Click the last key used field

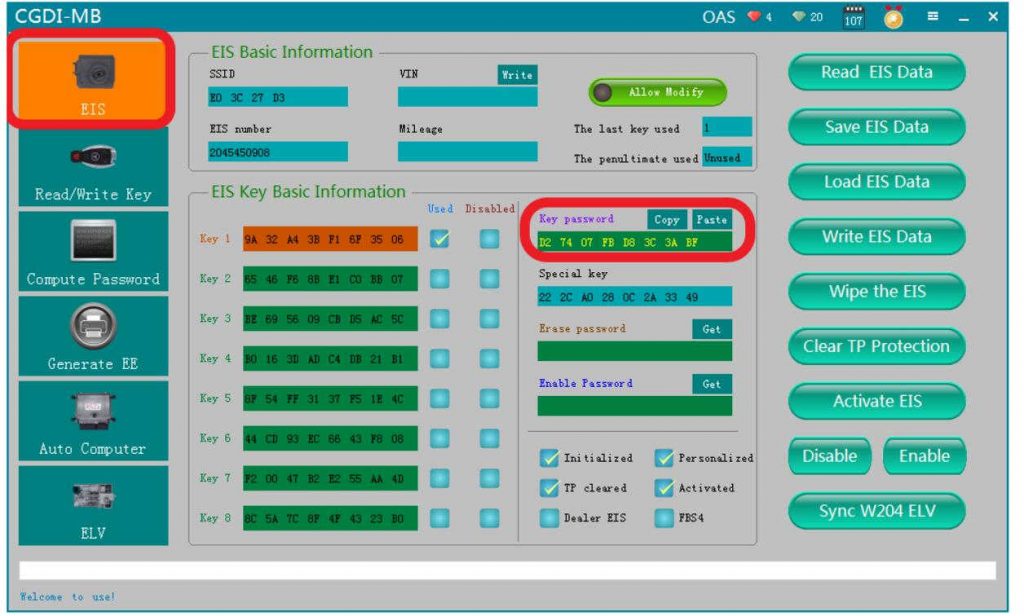(727, 127)
